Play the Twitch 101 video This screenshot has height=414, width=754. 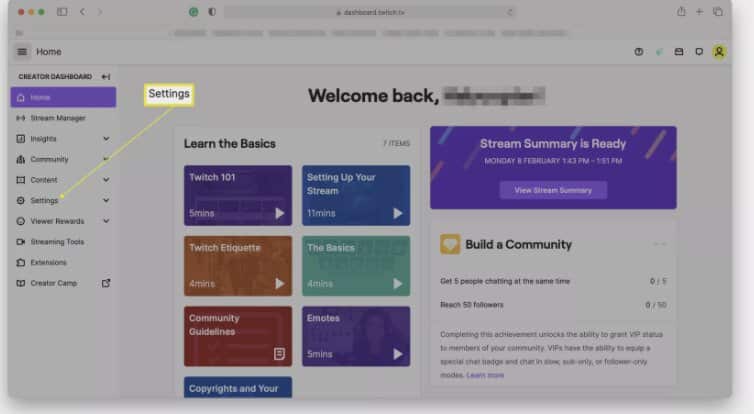click(x=279, y=213)
